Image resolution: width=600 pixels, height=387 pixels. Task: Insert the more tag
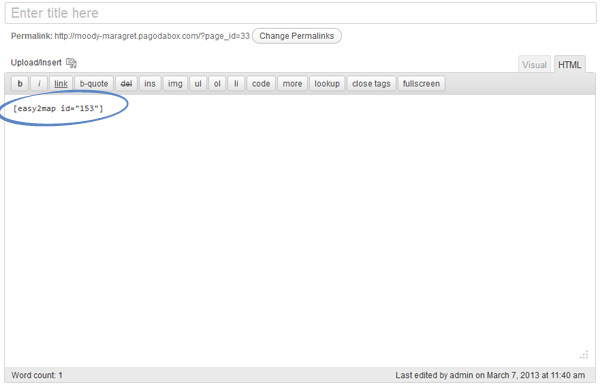click(x=292, y=83)
